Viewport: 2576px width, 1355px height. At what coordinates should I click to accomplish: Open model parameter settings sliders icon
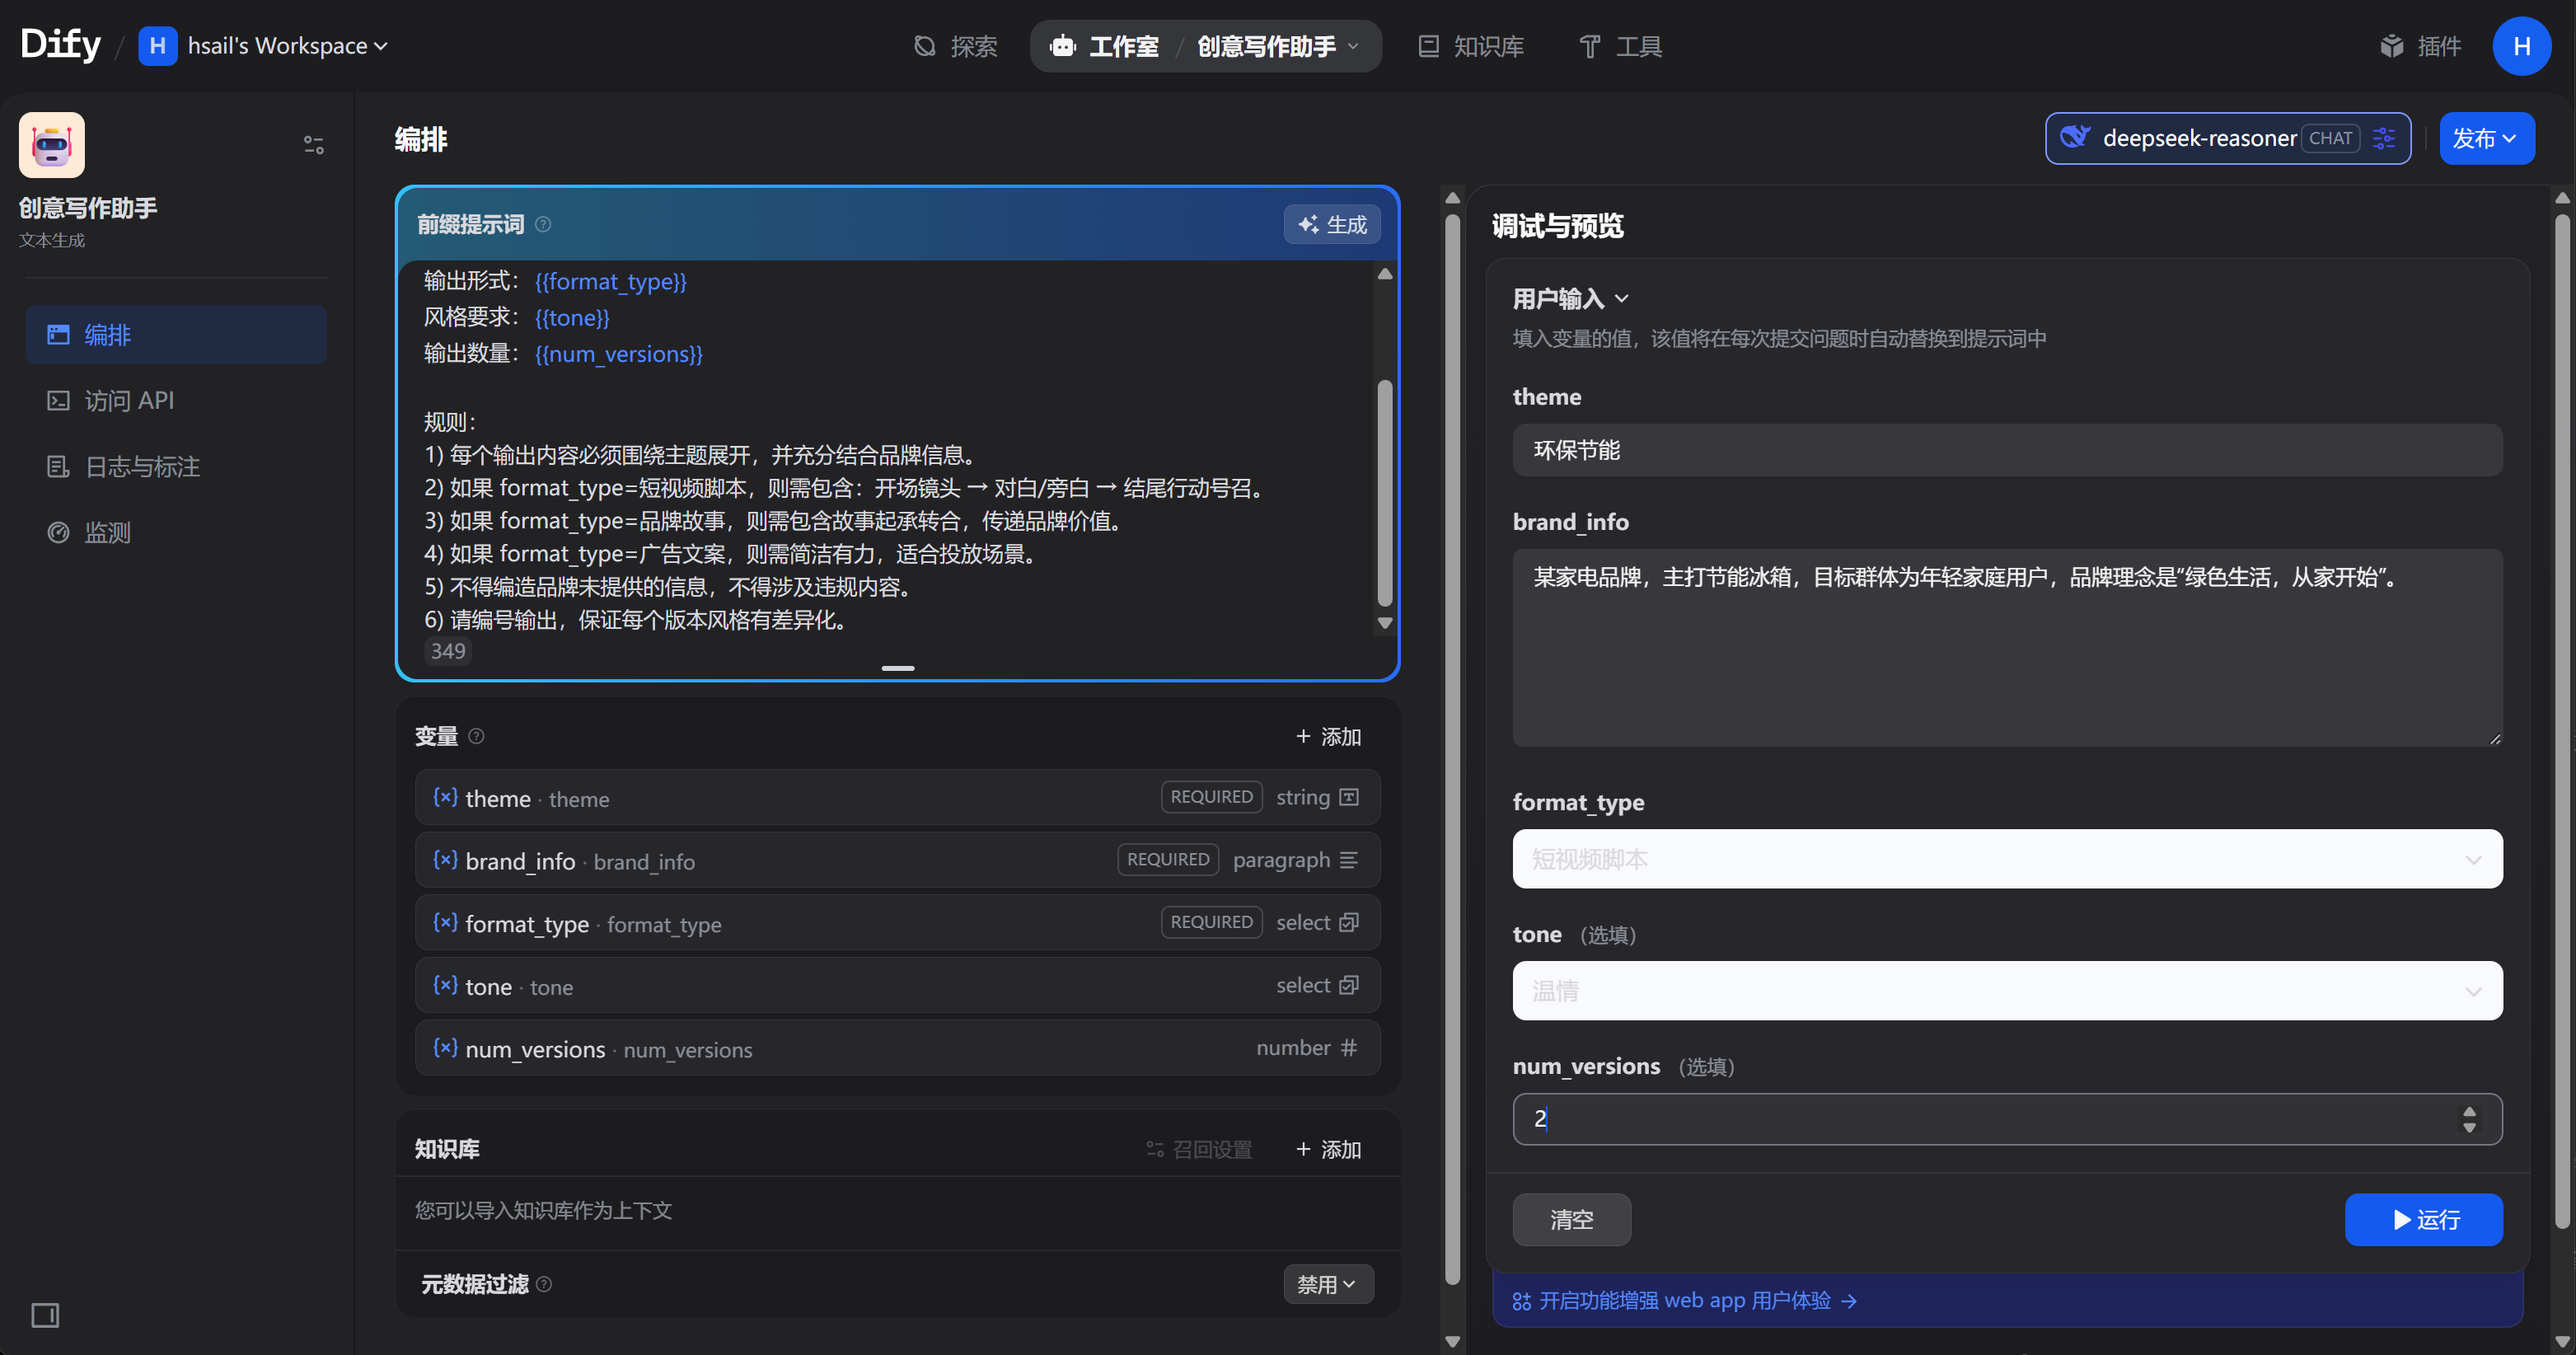pyautogui.click(x=2384, y=138)
